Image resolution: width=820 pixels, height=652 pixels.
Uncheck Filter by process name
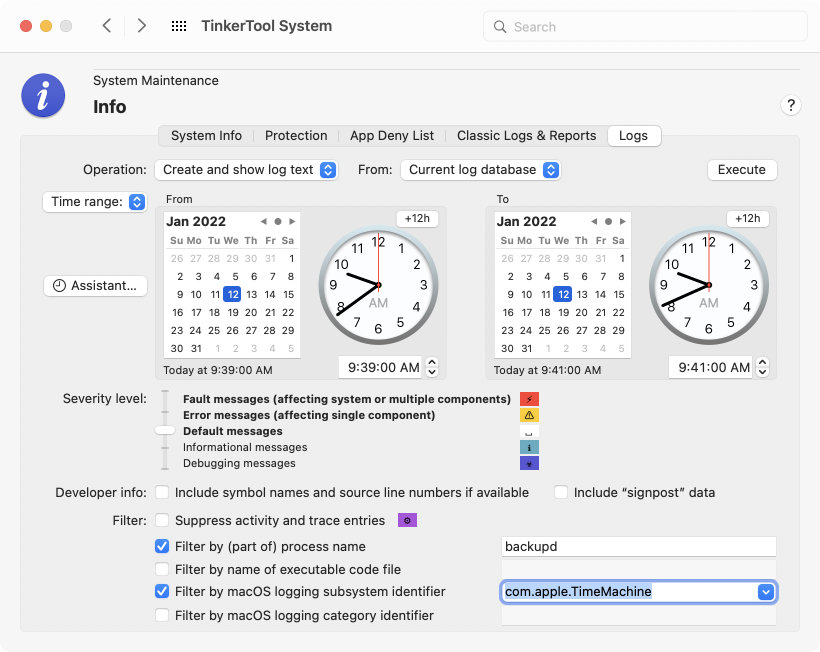pyautogui.click(x=162, y=546)
